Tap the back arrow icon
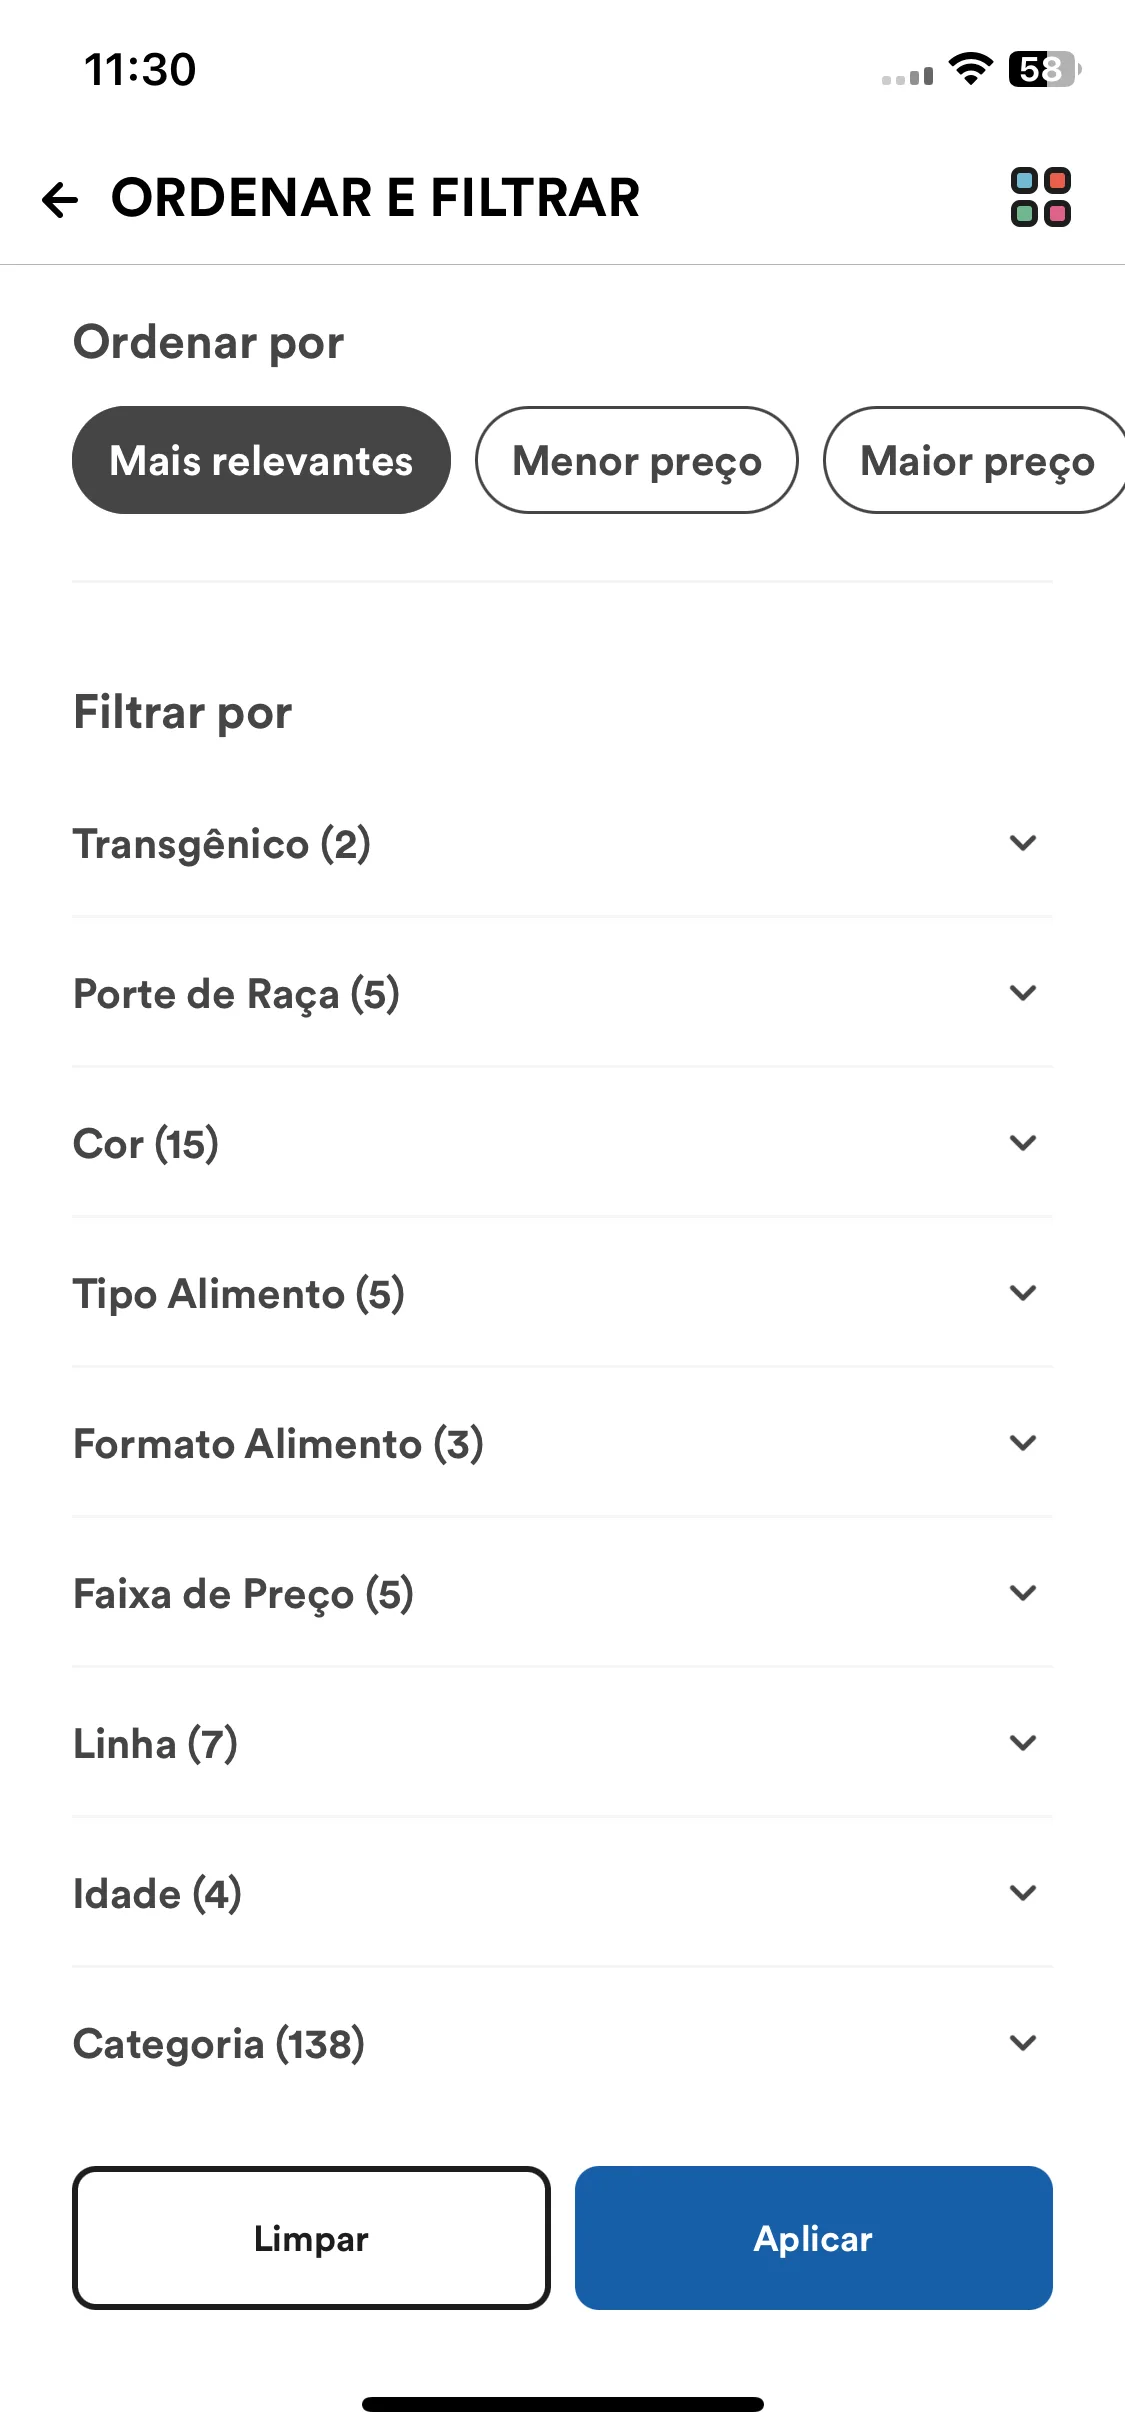This screenshot has height=2436, width=1125. coord(60,199)
